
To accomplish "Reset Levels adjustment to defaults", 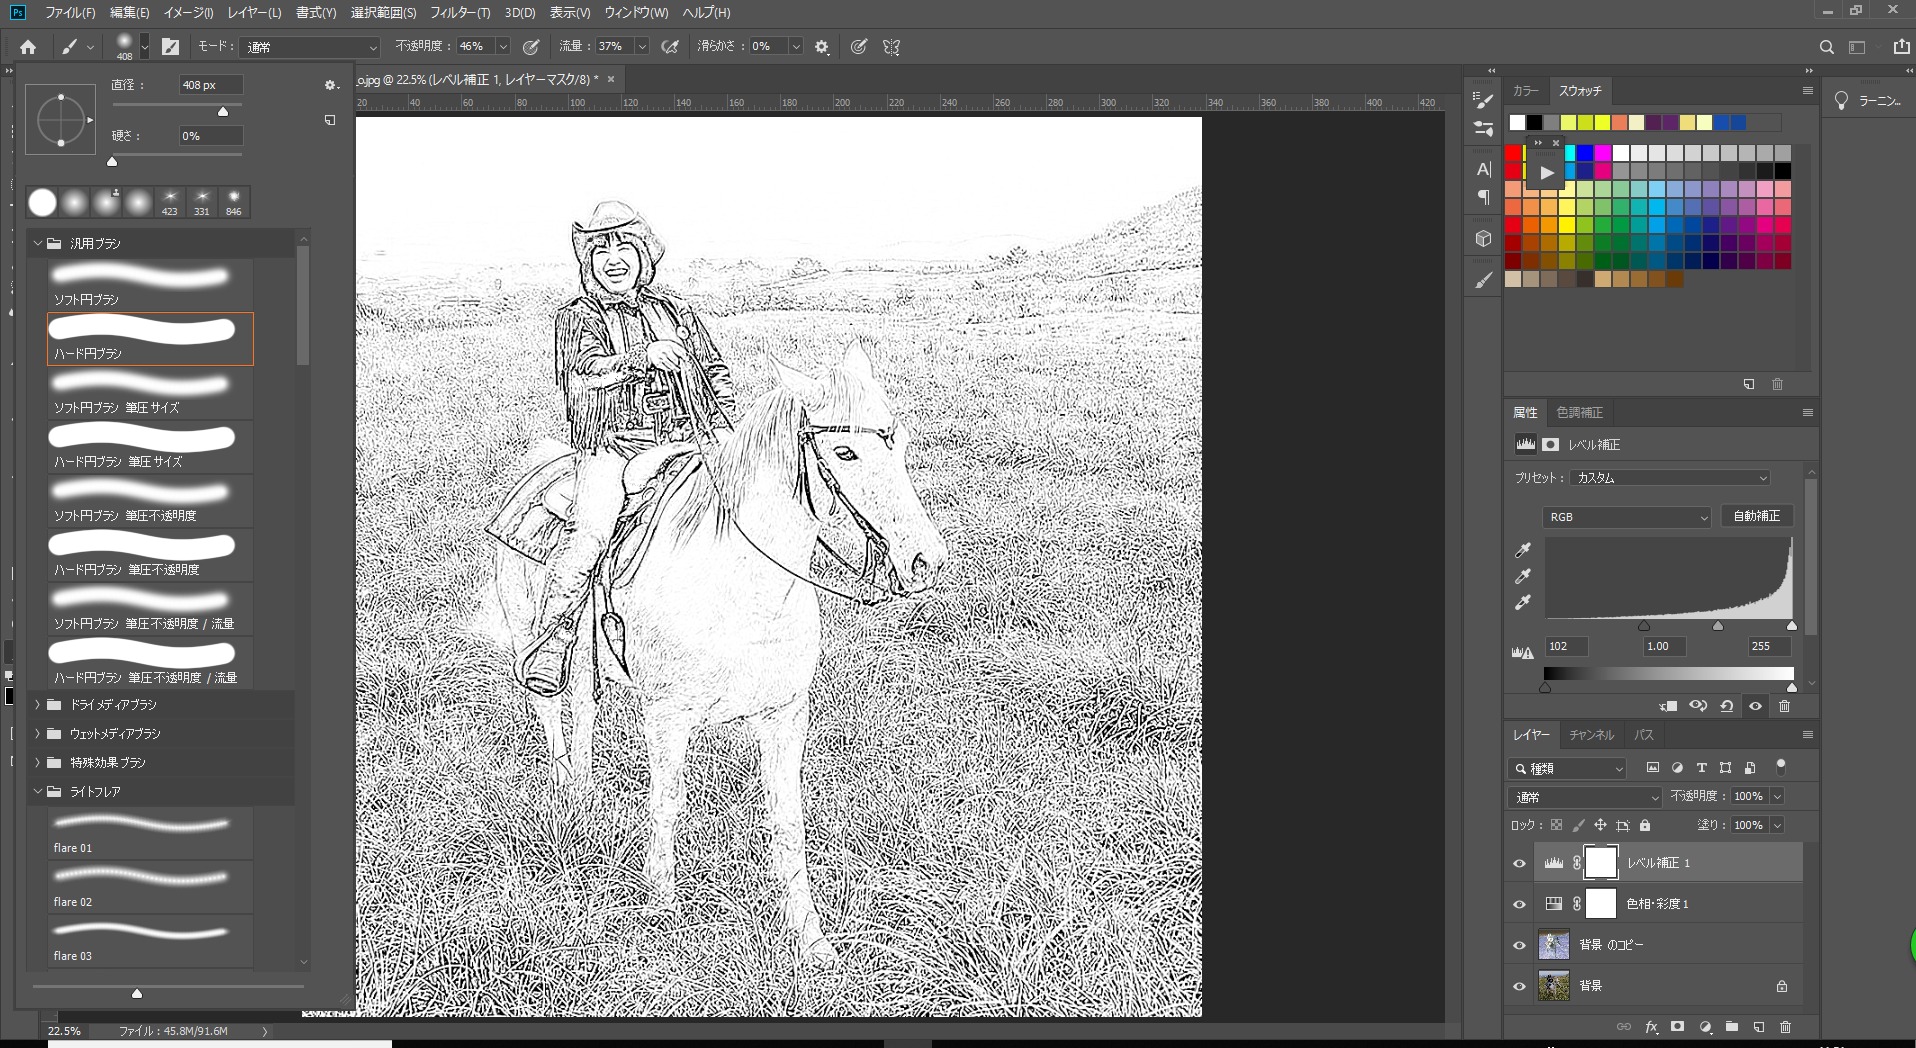I will click(x=1727, y=706).
